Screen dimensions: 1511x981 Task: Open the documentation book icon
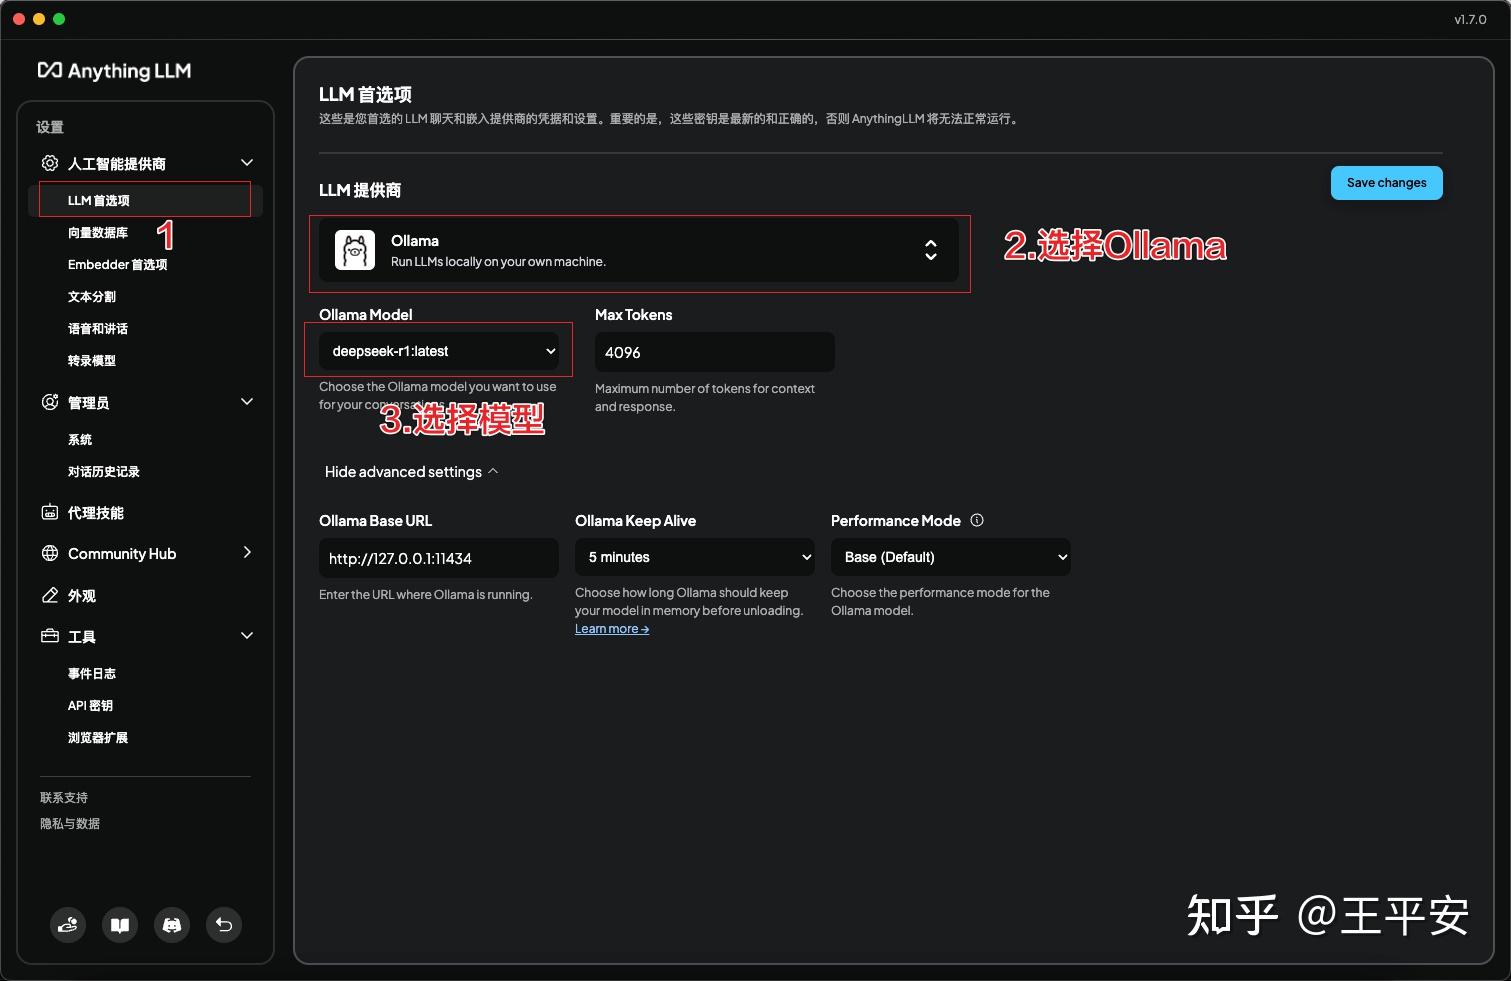click(120, 925)
